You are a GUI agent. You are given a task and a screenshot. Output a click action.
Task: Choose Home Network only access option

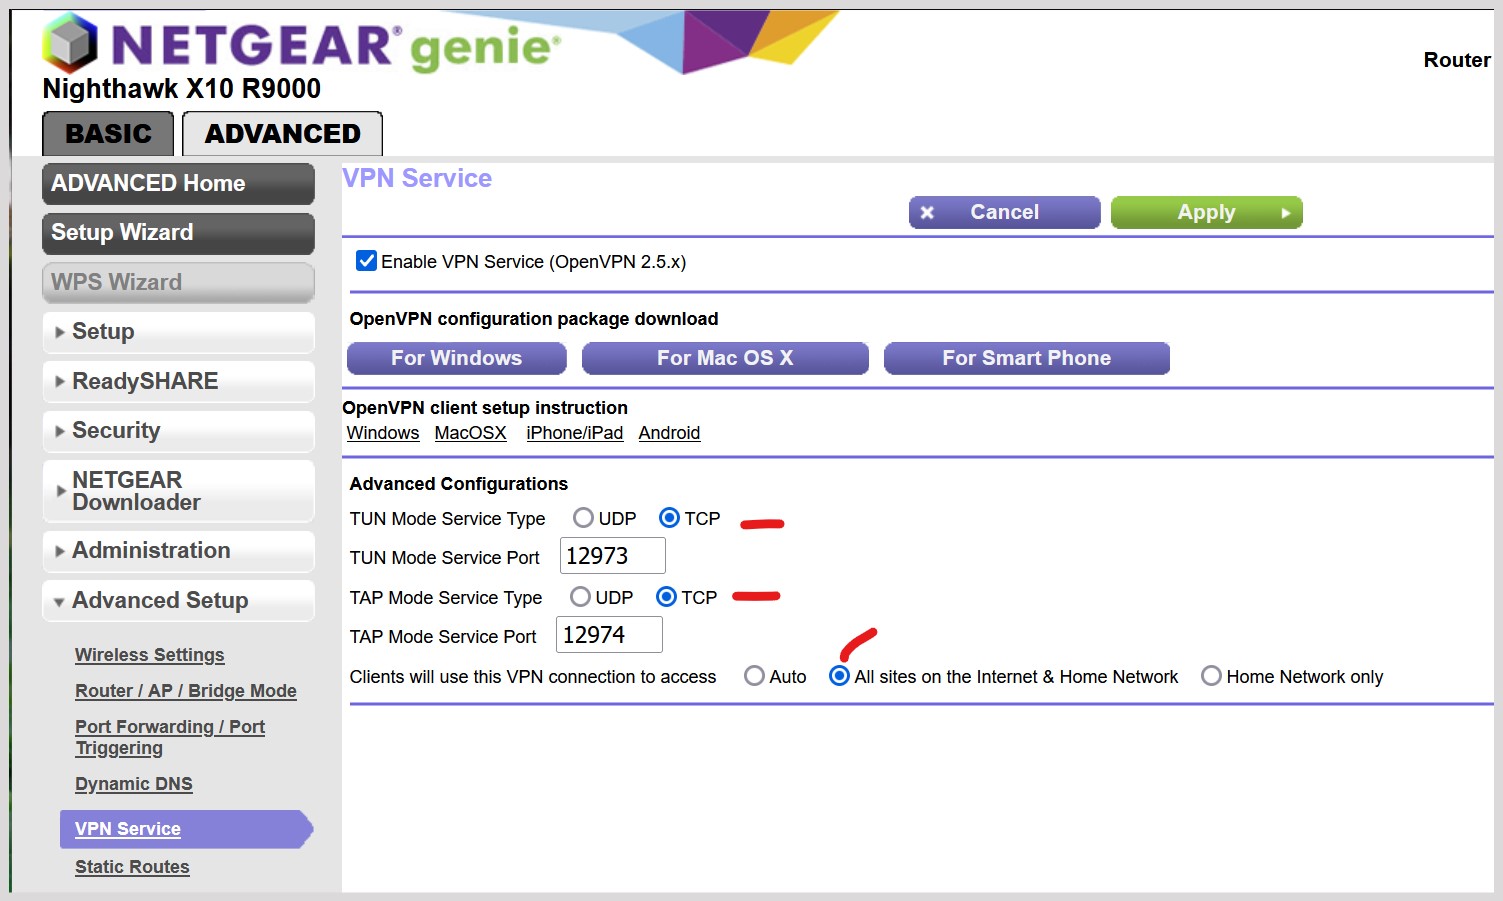1211,676
